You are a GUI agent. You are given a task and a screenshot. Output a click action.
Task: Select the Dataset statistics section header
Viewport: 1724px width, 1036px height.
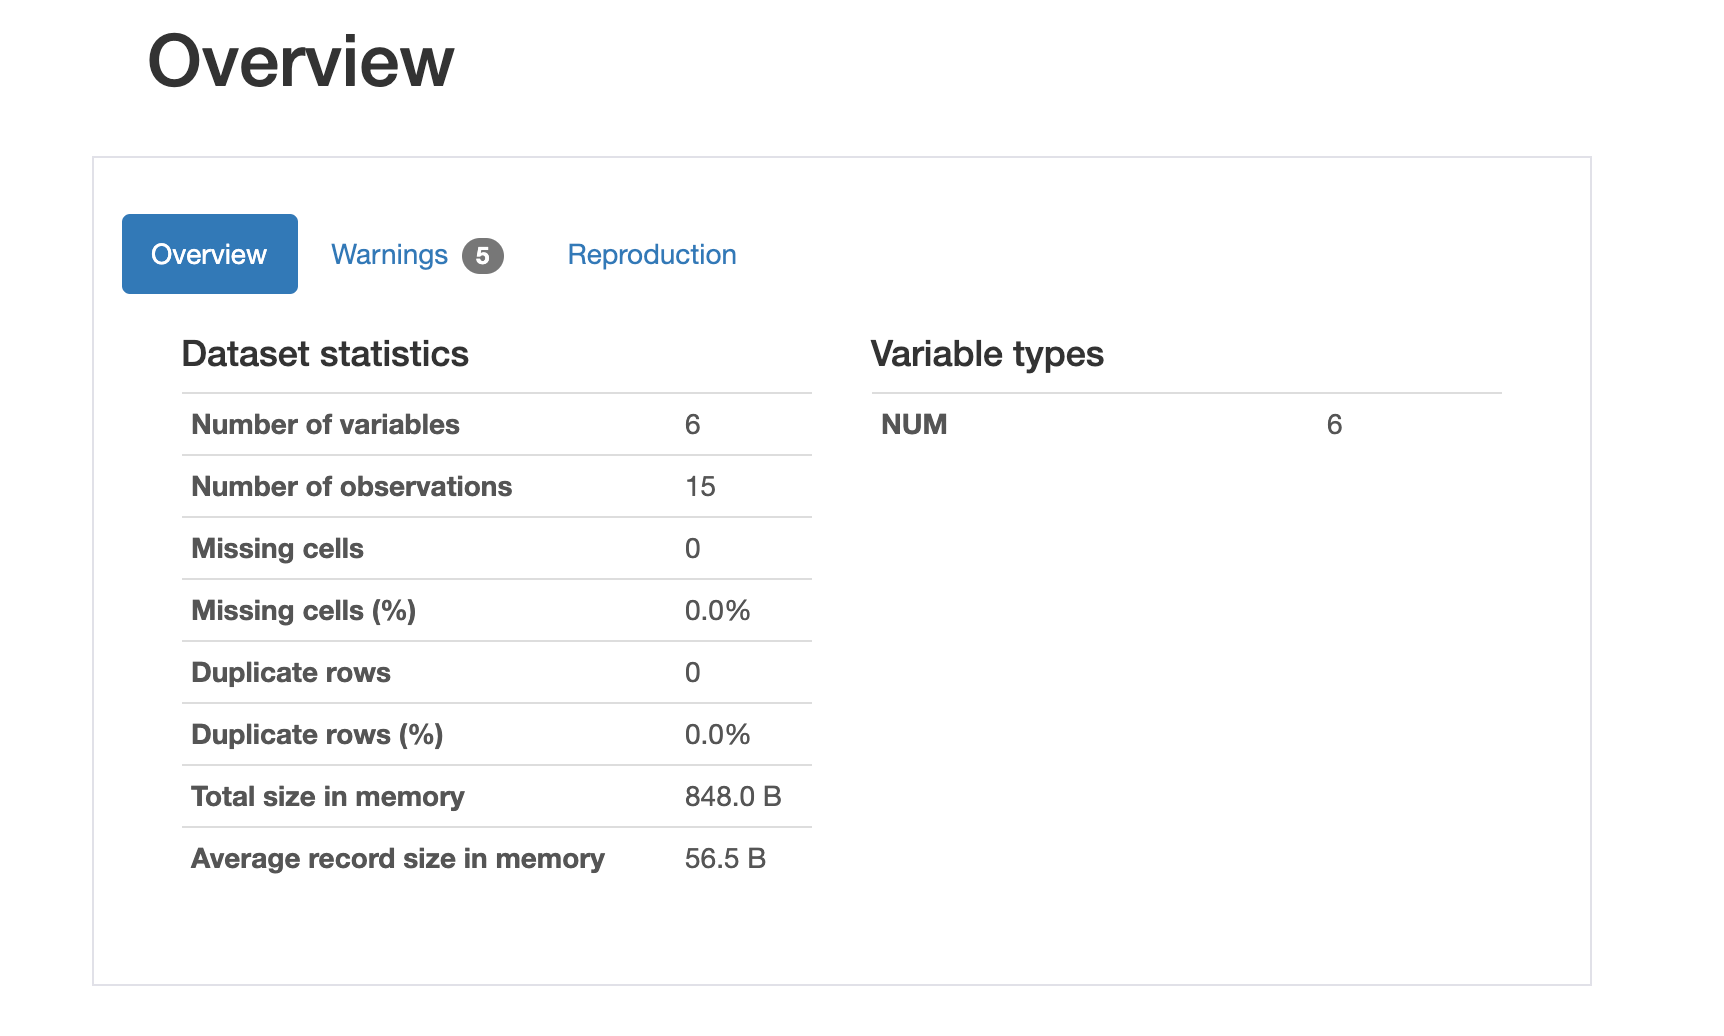[x=324, y=354]
